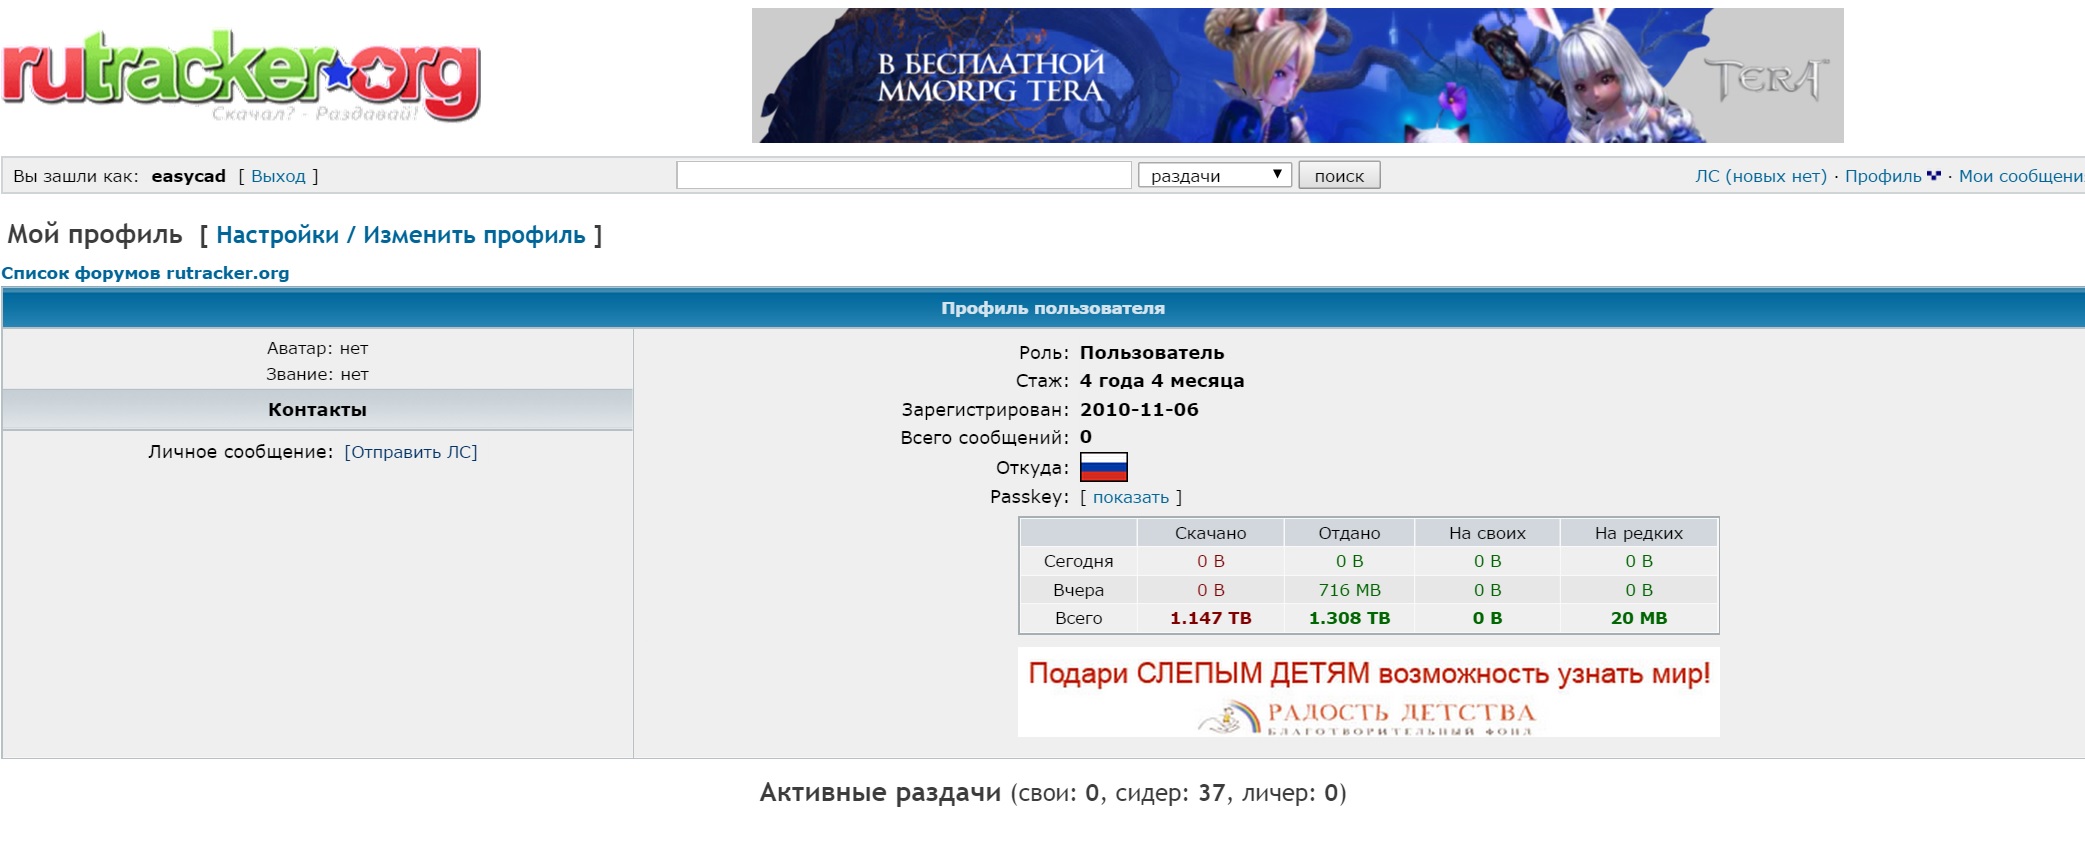Log out via Выход link
The height and width of the screenshot is (864, 2085).
[278, 176]
